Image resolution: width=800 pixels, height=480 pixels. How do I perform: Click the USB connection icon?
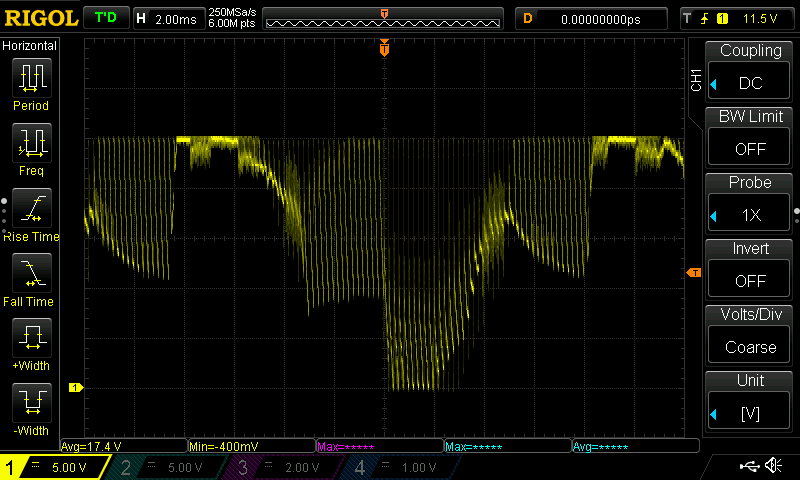[x=748, y=466]
